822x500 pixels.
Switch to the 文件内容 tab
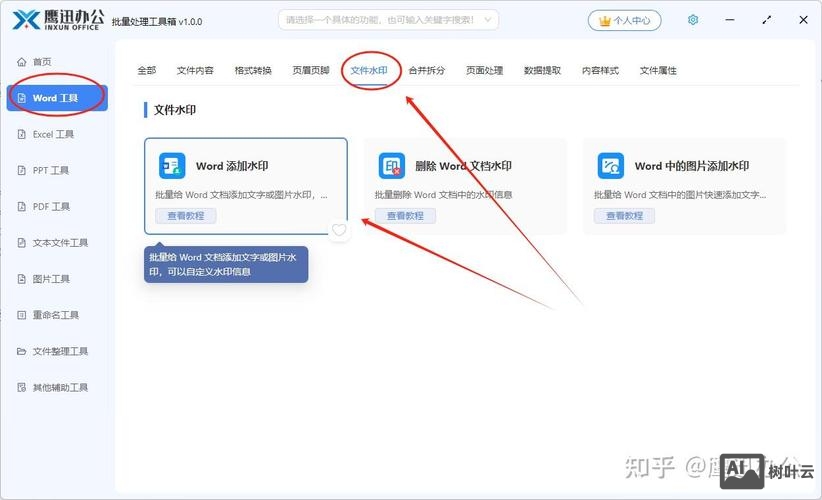click(x=195, y=70)
